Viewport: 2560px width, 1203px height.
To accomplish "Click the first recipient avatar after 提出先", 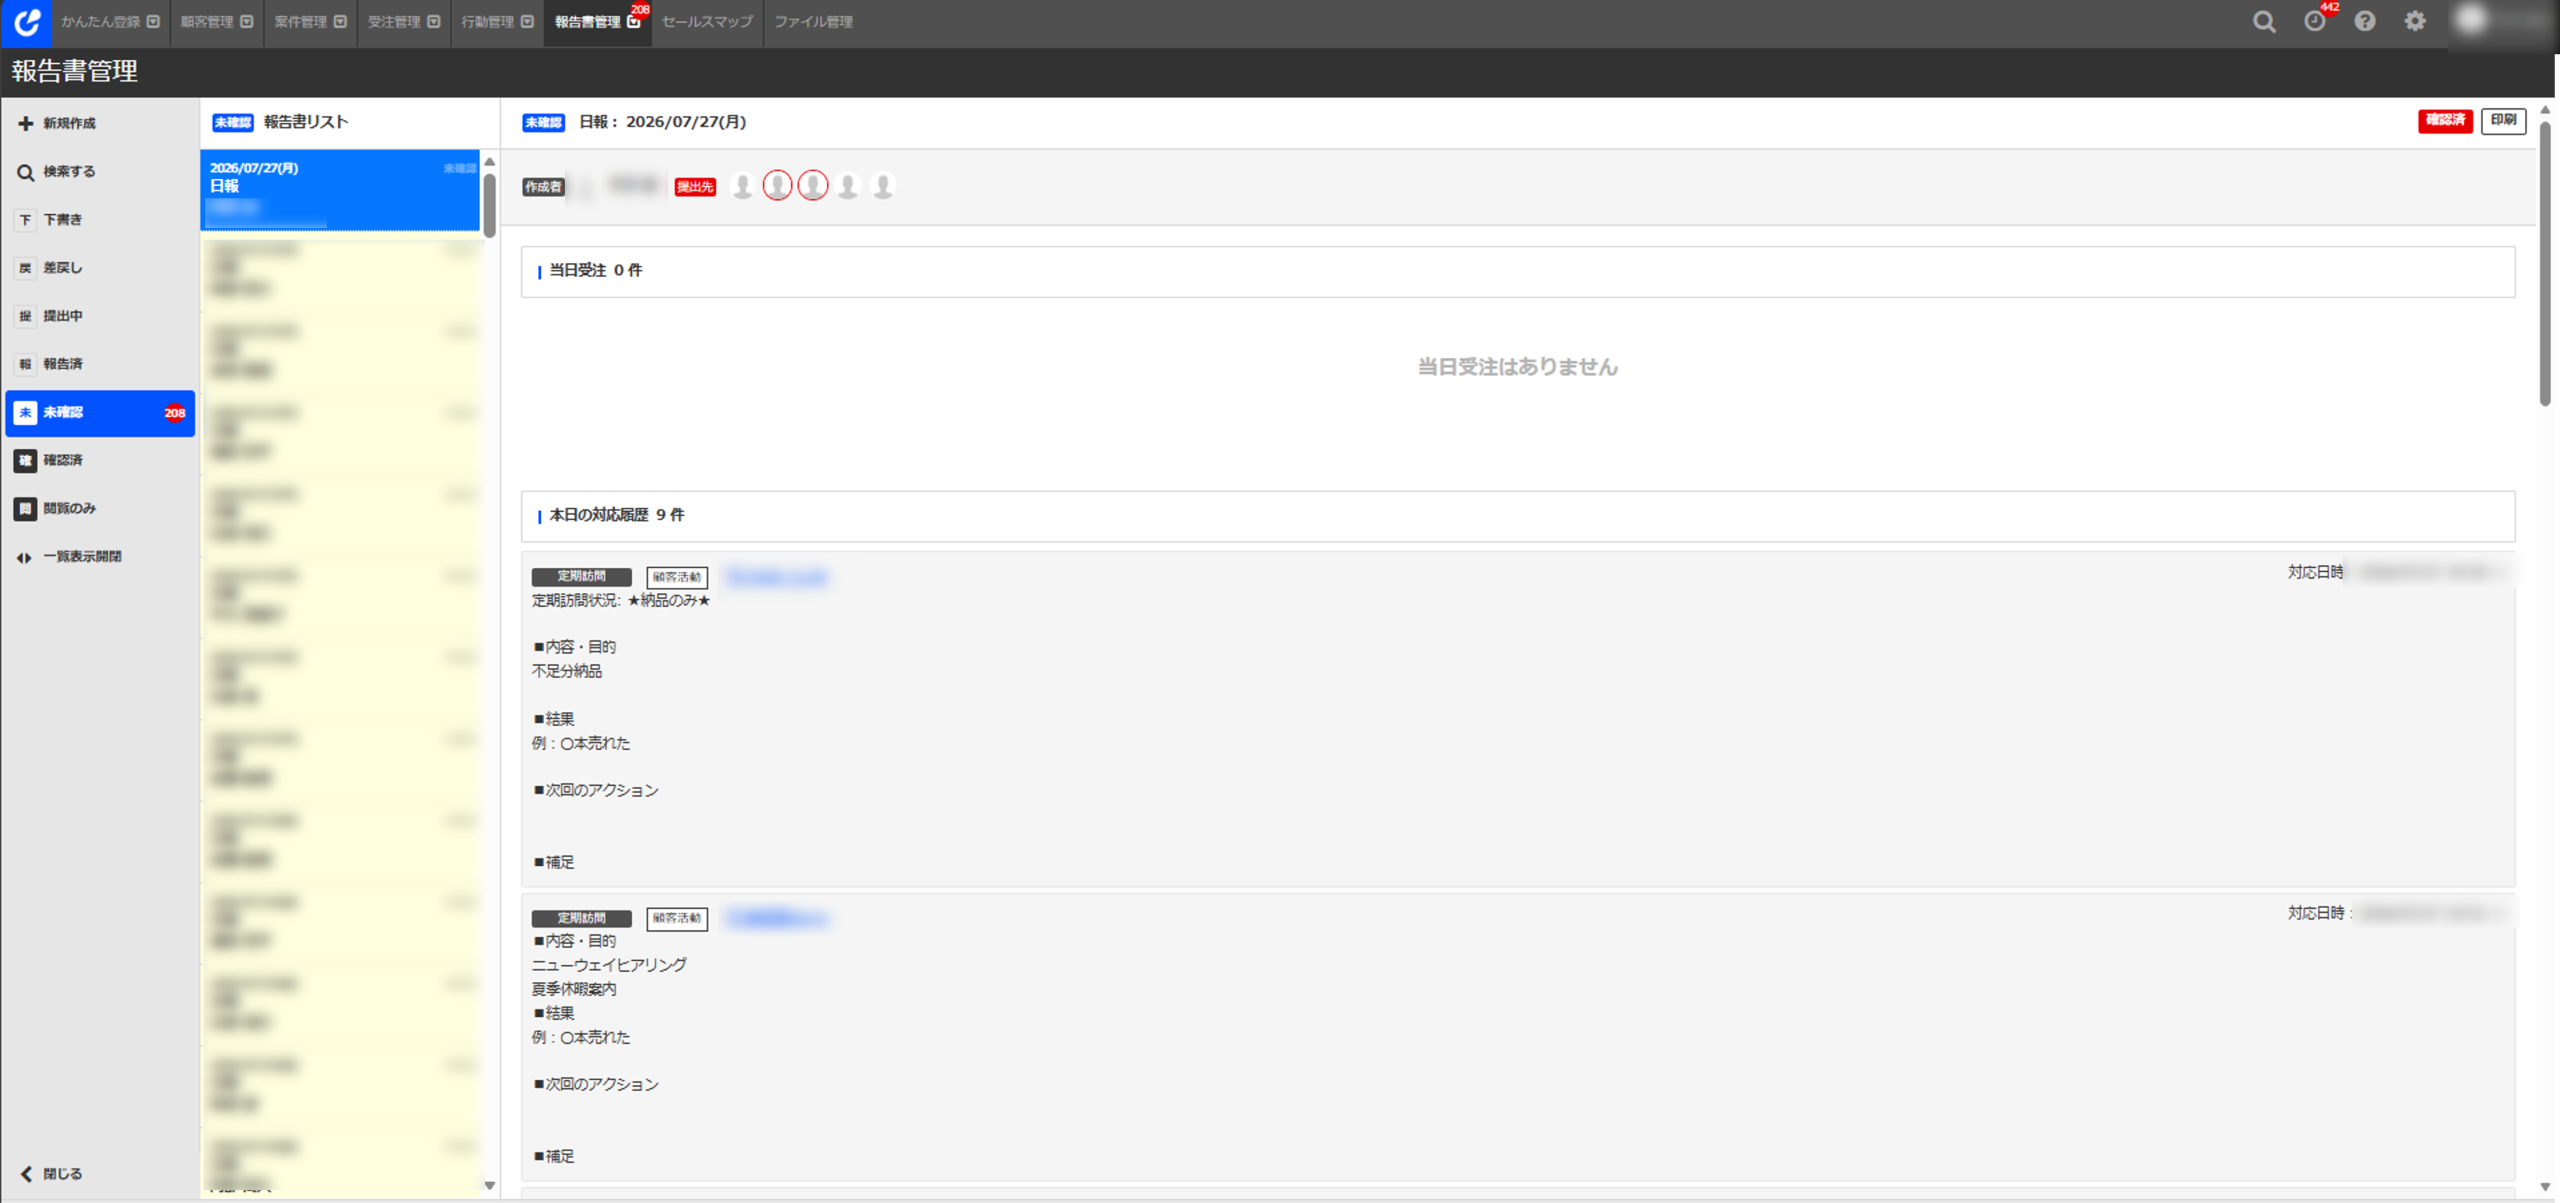I will click(x=742, y=186).
